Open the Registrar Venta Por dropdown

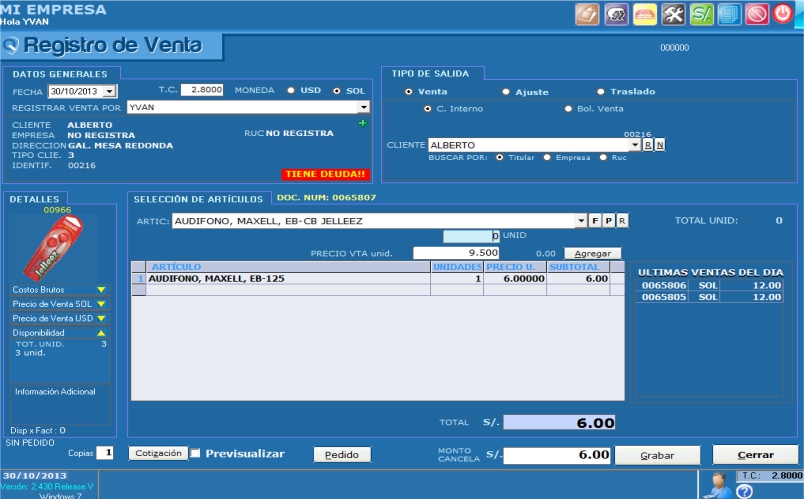364,107
